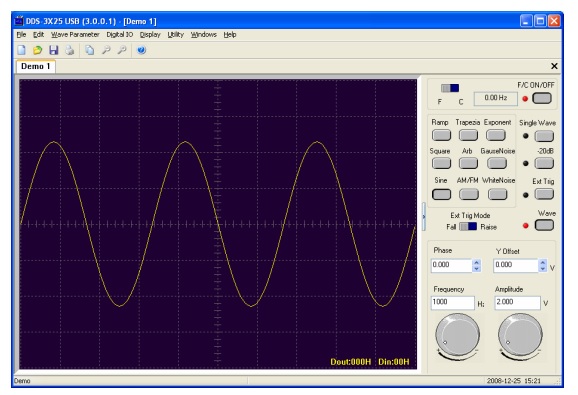578x395 pixels.
Task: Click the Print toolbar icon
Action: point(70,50)
